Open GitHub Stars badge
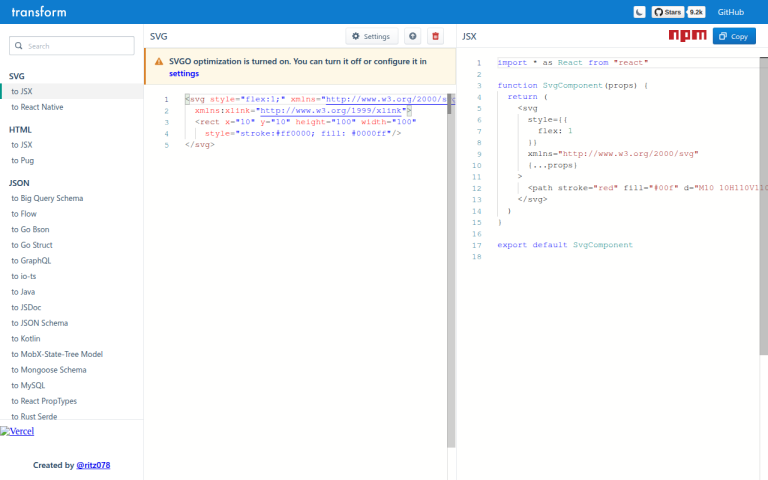Image resolution: width=768 pixels, height=480 pixels. tap(668, 12)
